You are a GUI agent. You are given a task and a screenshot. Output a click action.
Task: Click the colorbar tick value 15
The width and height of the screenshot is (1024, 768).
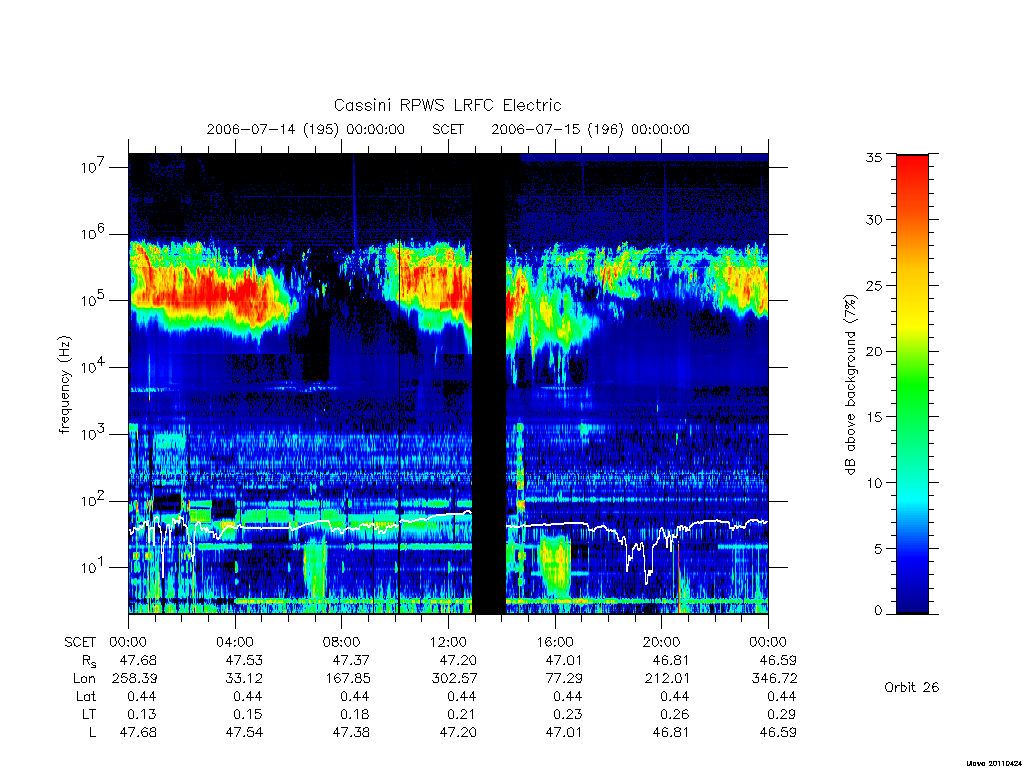[x=873, y=417]
